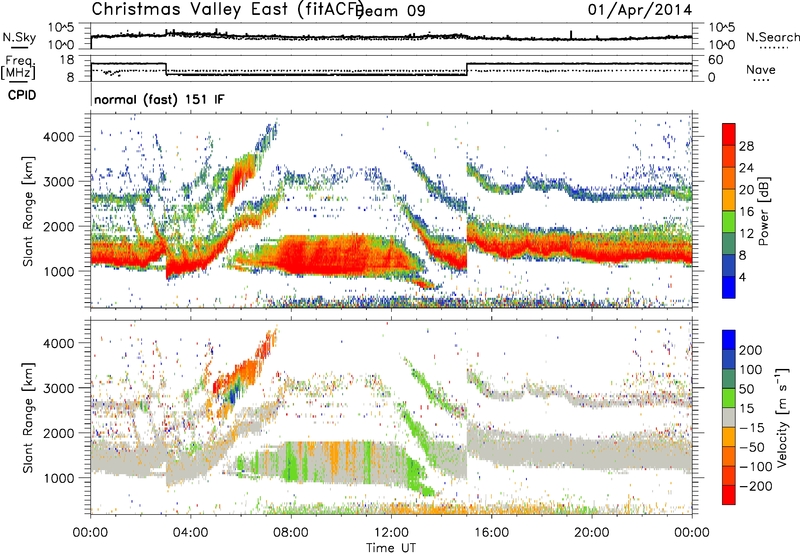
Task: Click the 'Slant Range [km]' label of the velocity panel
Action: [x=28, y=417]
